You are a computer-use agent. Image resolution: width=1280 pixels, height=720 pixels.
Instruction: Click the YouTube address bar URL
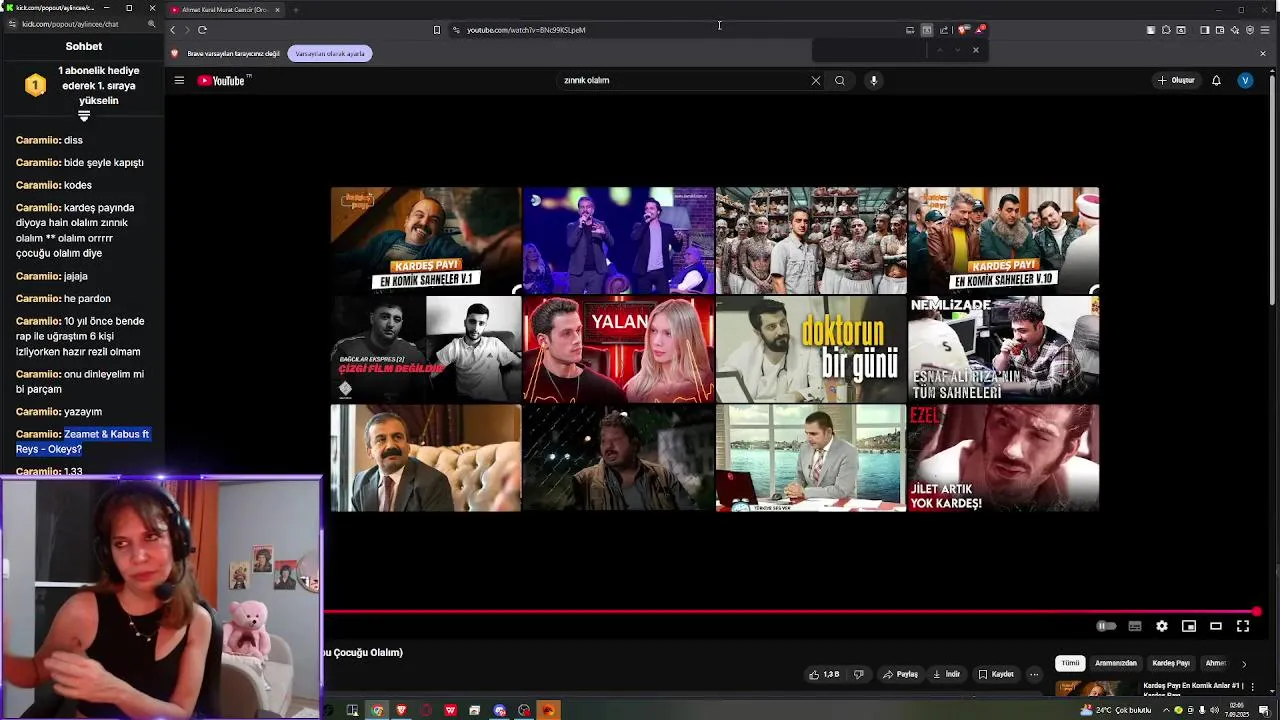pyautogui.click(x=526, y=30)
